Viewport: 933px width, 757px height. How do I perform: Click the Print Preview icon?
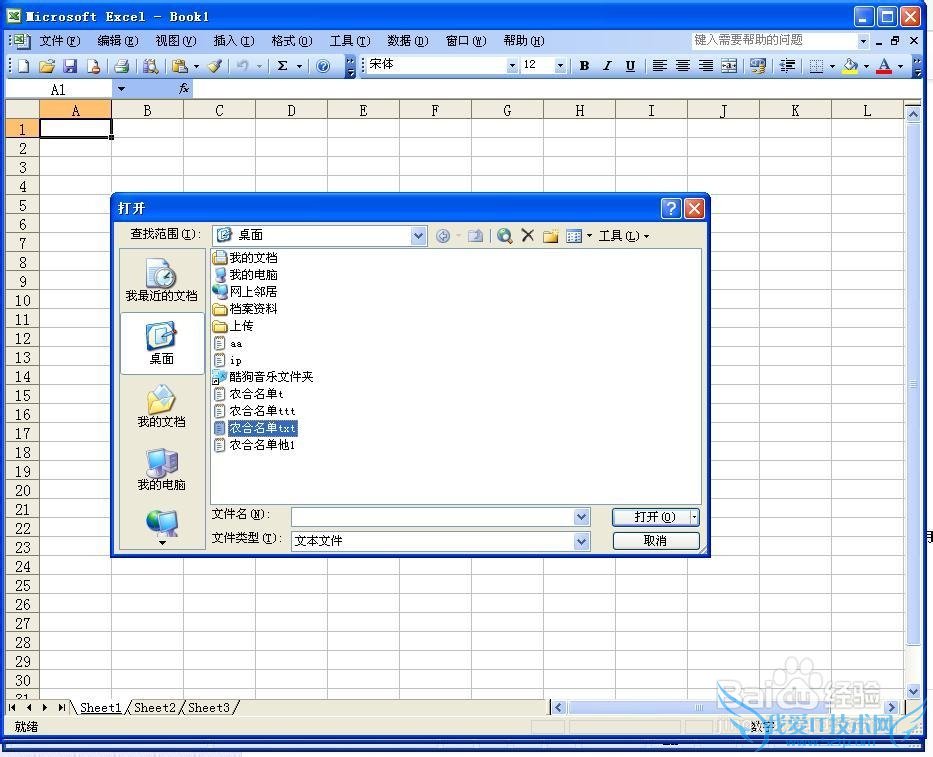[x=151, y=66]
